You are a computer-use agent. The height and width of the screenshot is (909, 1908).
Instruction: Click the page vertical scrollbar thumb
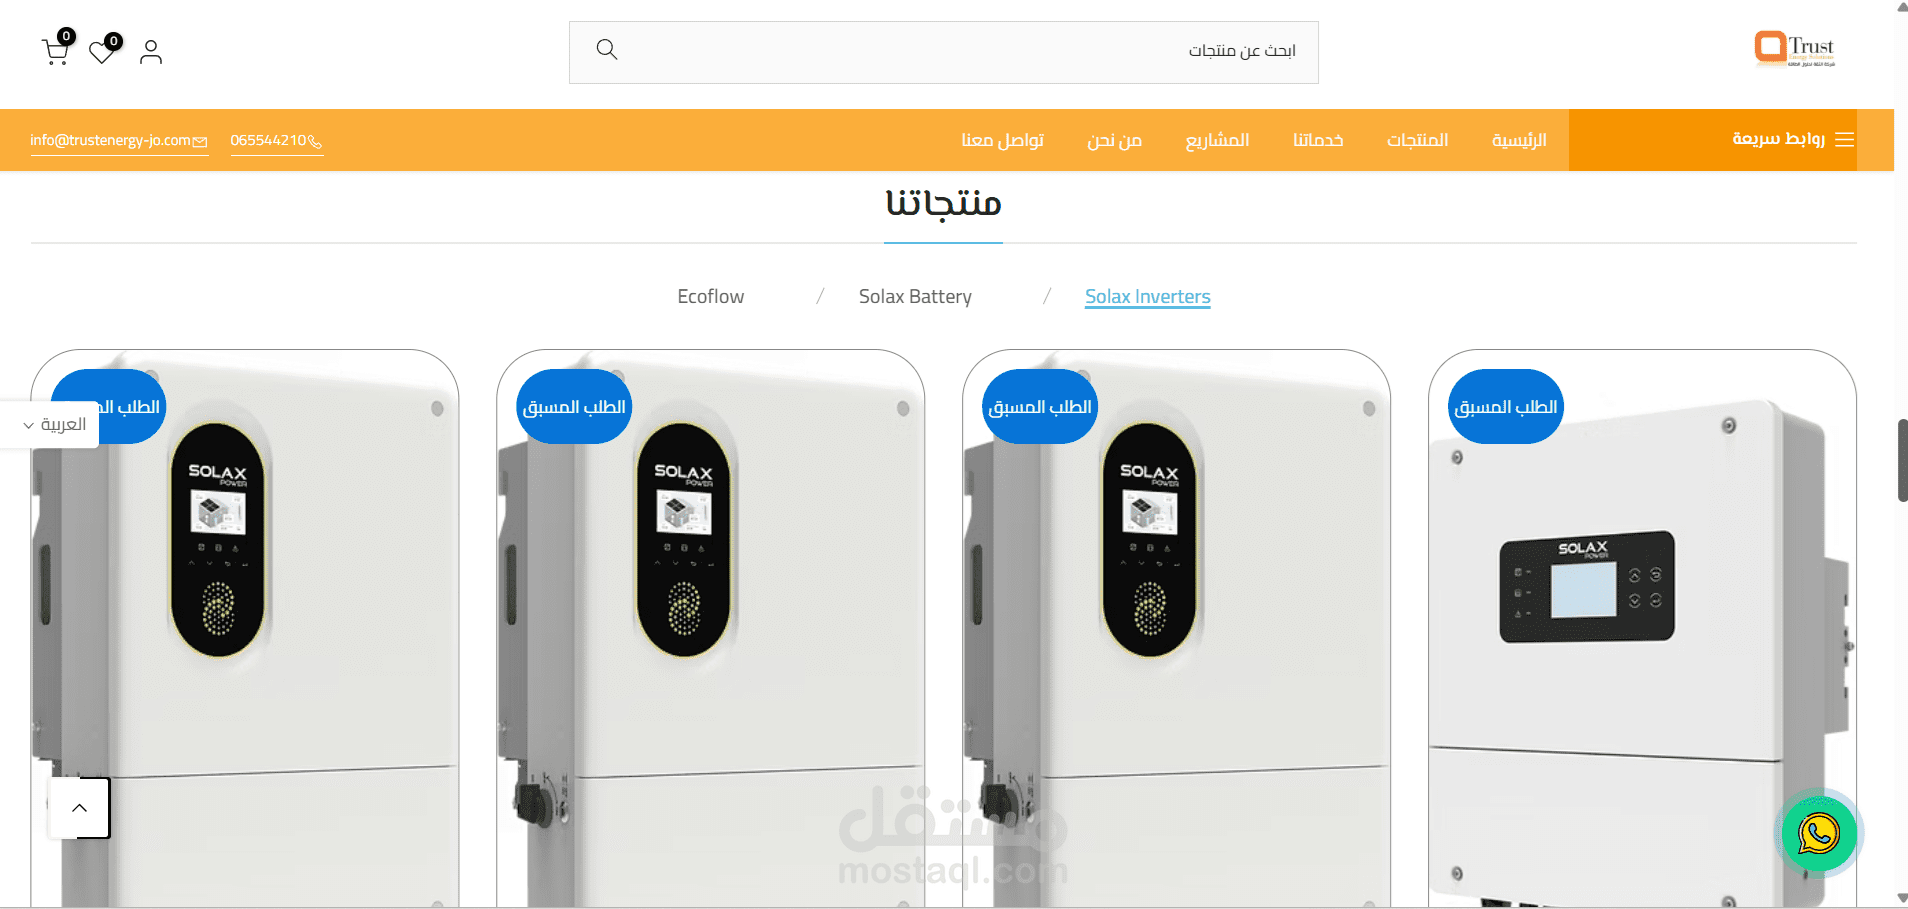(x=1902, y=460)
